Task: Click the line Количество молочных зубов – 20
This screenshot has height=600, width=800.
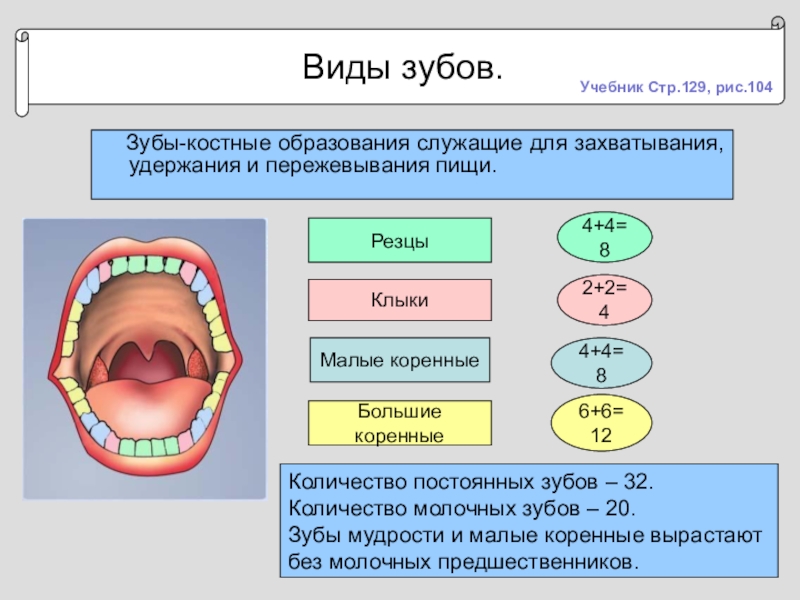Action: [x=462, y=508]
